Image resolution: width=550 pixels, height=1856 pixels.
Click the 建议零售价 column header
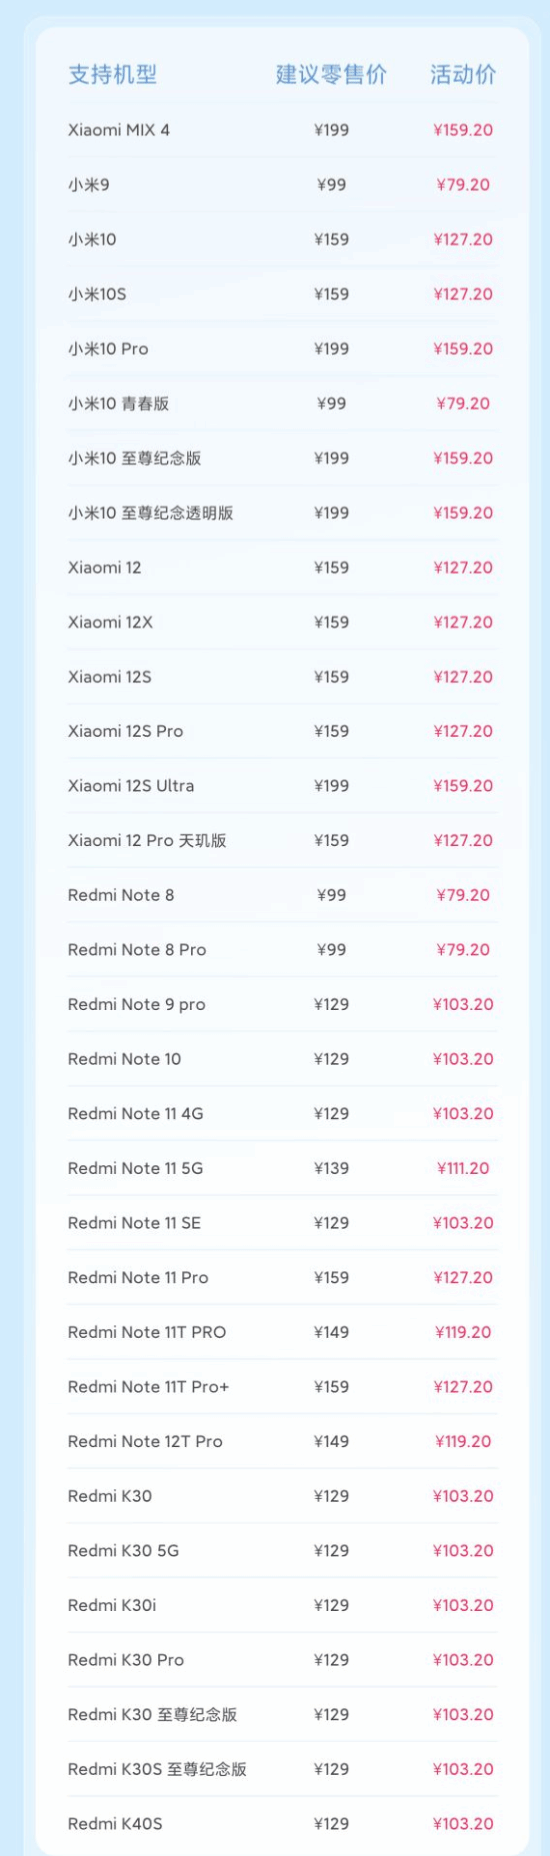(331, 74)
